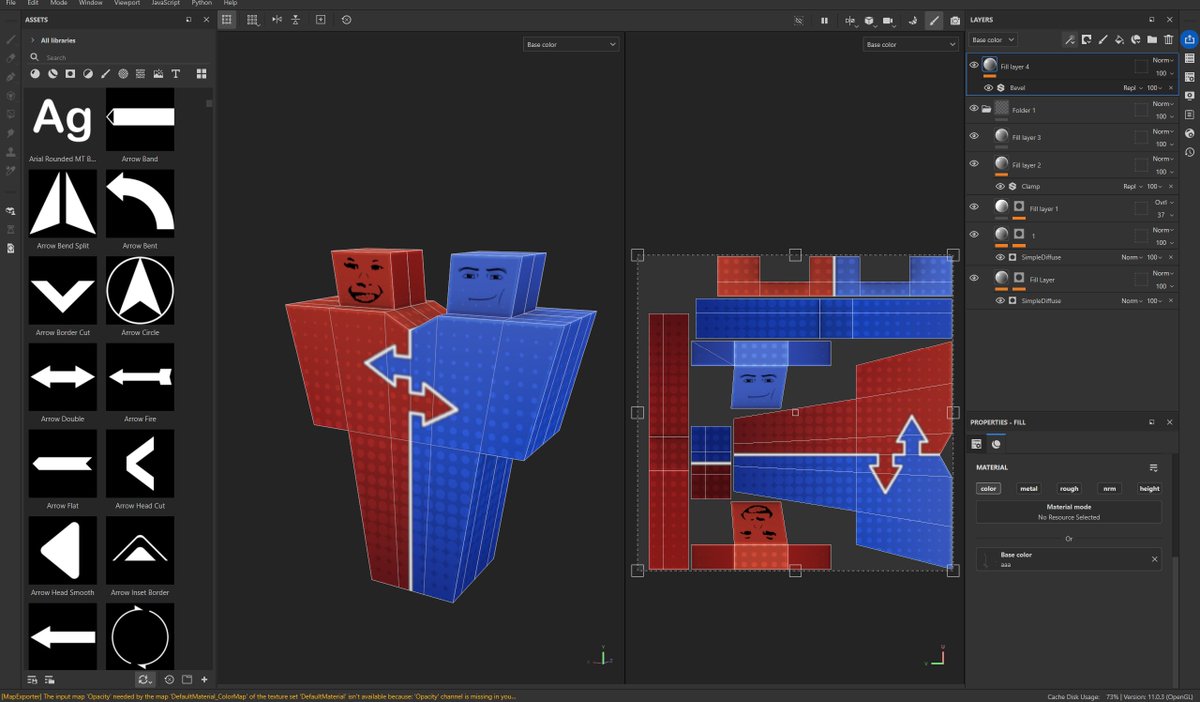This screenshot has height=702, width=1200.
Task: Open Bevel effect Repl blend dropdown
Action: (x=1132, y=88)
